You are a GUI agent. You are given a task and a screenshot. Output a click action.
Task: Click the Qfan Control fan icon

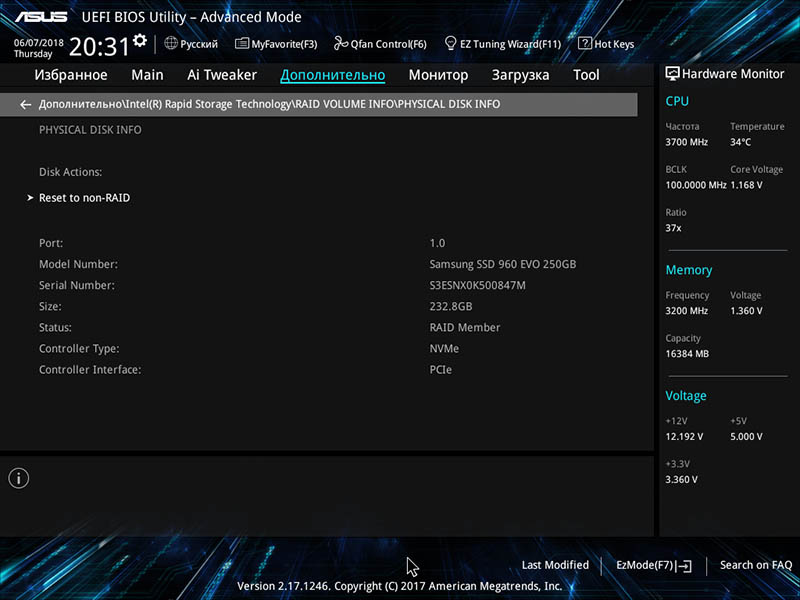click(x=341, y=43)
